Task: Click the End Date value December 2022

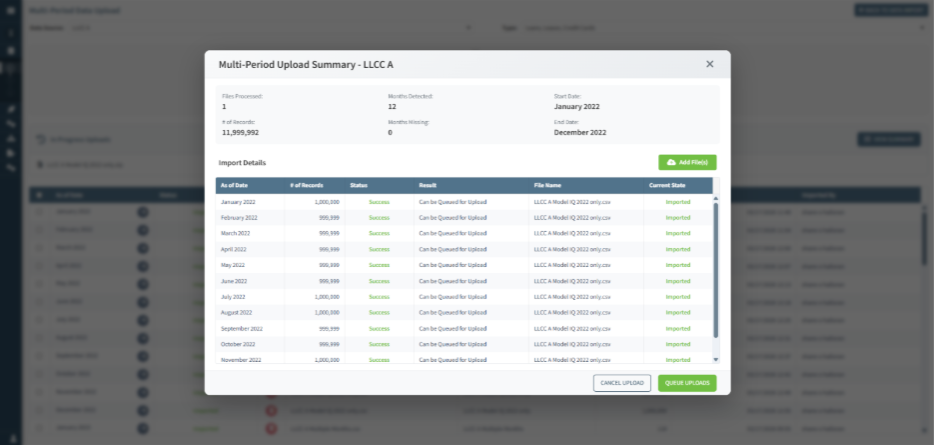Action: (580, 133)
